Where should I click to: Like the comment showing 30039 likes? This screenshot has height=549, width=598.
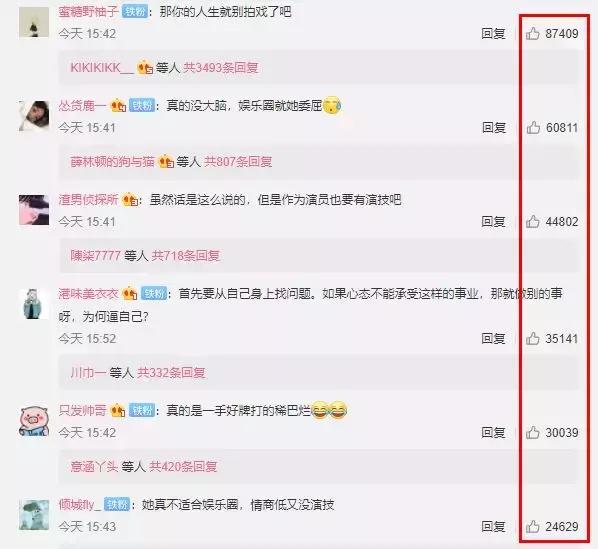532,433
